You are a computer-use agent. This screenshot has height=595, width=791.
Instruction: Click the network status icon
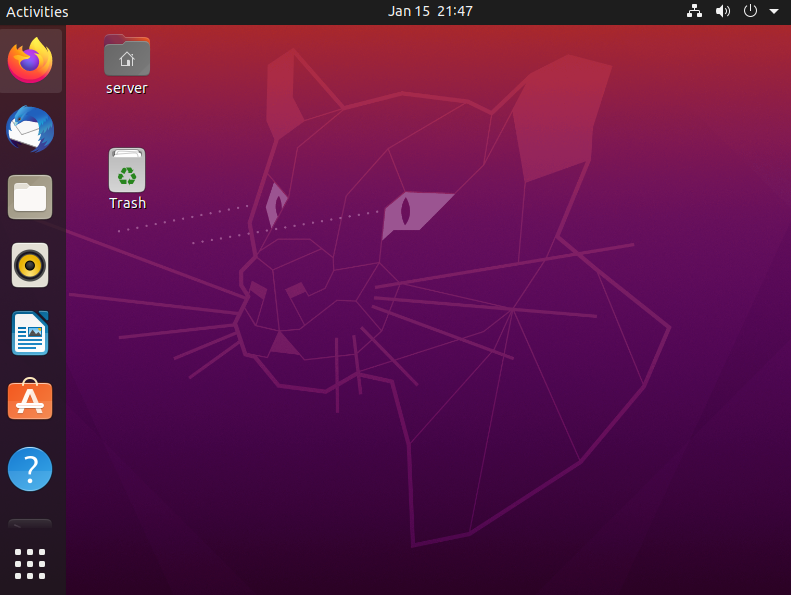tap(695, 11)
